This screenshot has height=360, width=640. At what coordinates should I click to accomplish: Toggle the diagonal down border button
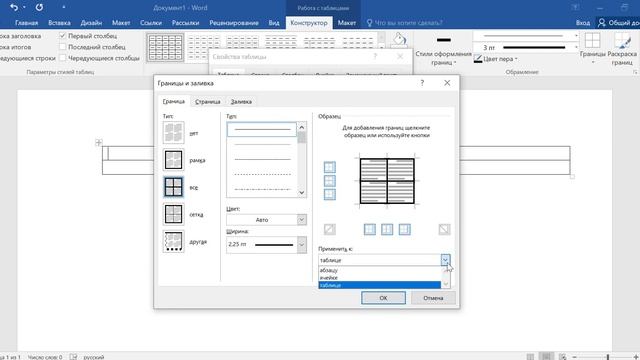[444, 229]
